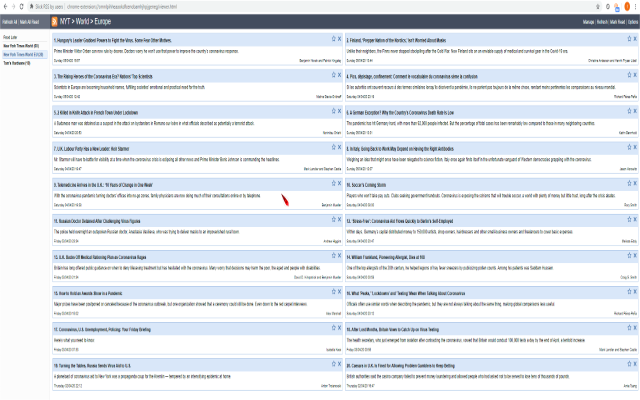Select Tom's Hardware feed in sidebar
The image size is (640, 400).
(17, 63)
